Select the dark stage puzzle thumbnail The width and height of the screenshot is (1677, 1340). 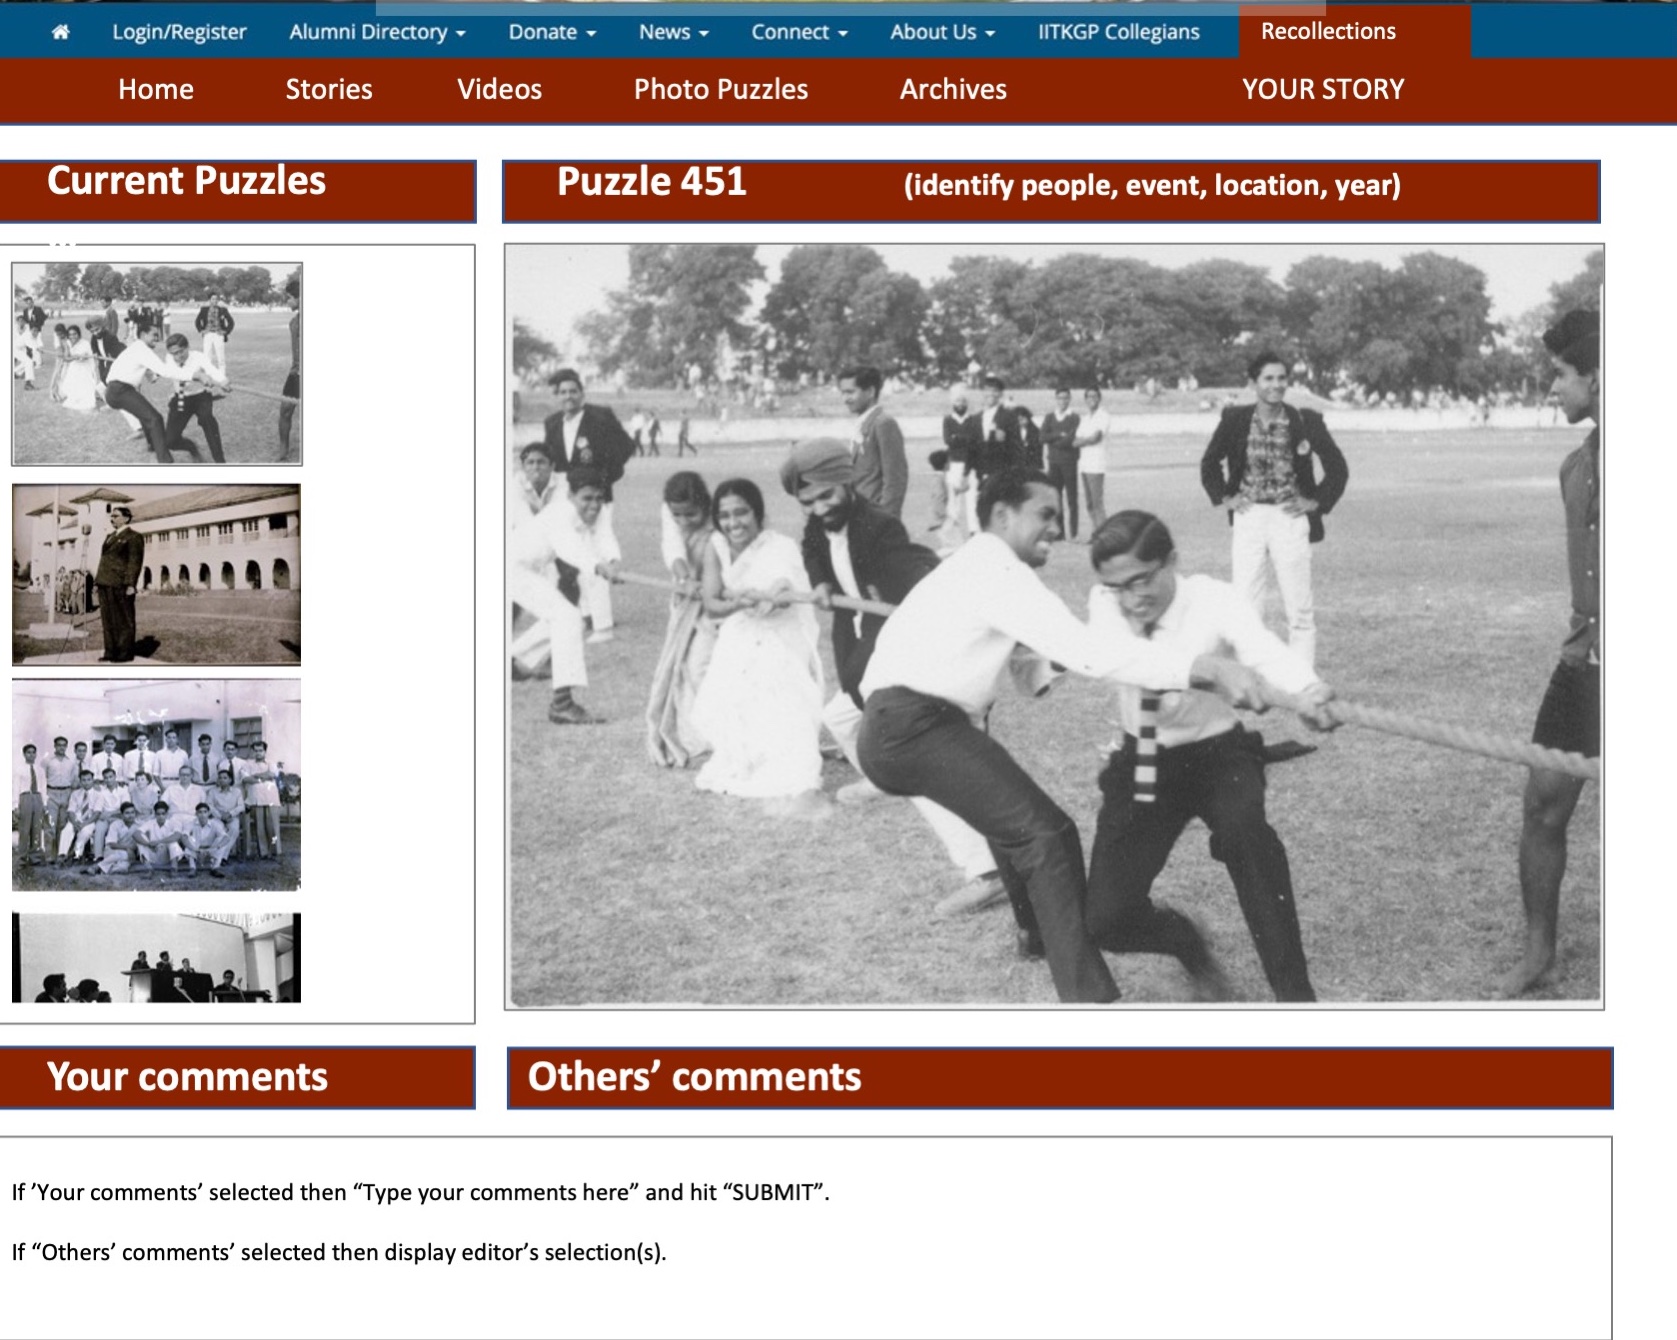click(x=156, y=957)
